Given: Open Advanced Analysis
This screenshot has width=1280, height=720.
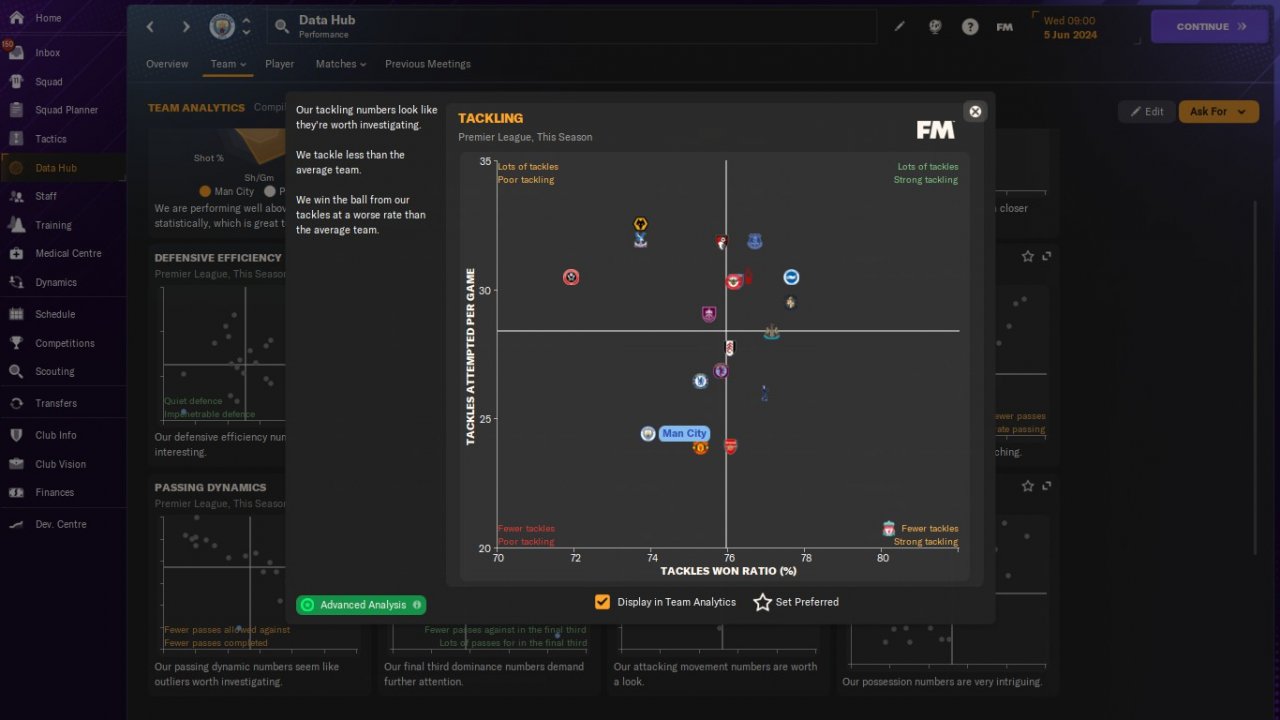Looking at the screenshot, I should point(361,605).
